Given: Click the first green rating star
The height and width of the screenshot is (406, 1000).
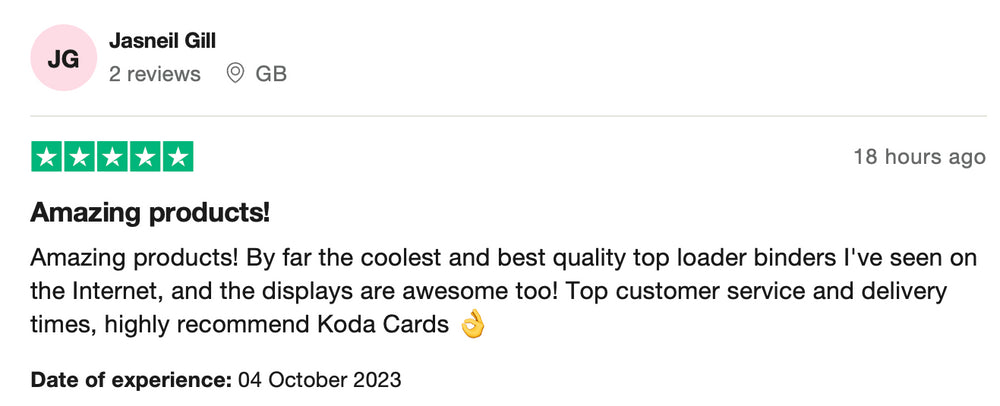Looking at the screenshot, I should (x=47, y=158).
